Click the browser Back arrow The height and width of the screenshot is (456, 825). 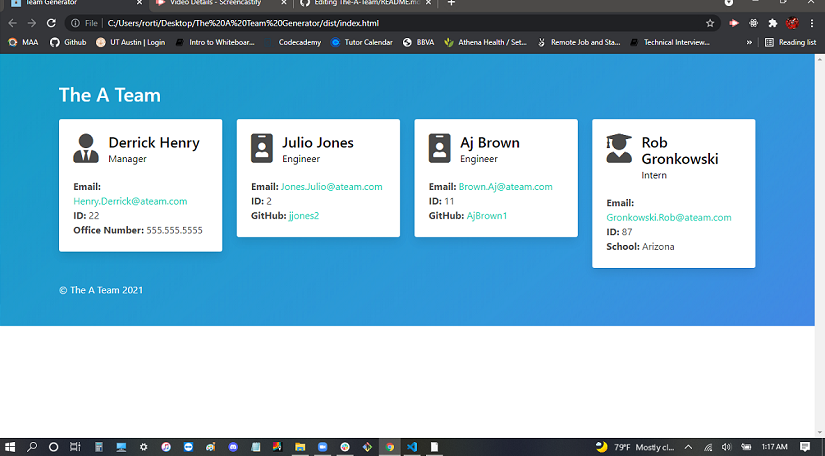point(13,23)
